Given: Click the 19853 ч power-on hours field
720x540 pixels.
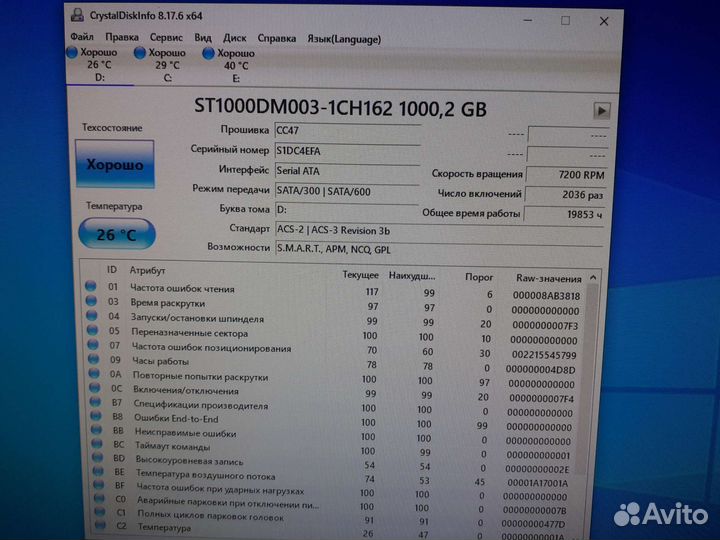Looking at the screenshot, I should coord(565,214).
